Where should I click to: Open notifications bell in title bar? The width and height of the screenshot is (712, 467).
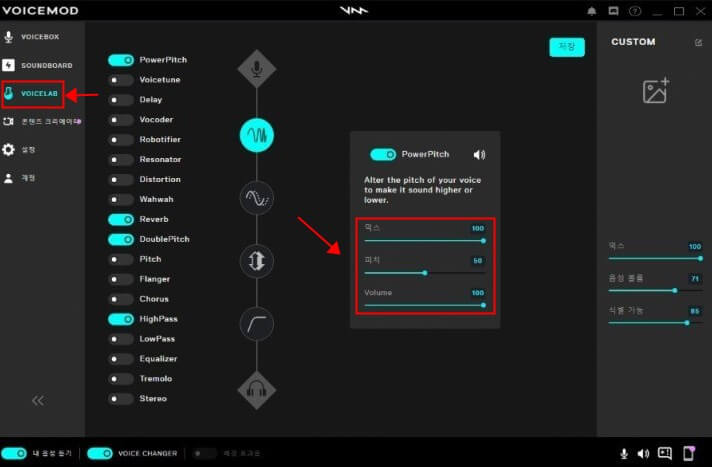pyautogui.click(x=591, y=11)
